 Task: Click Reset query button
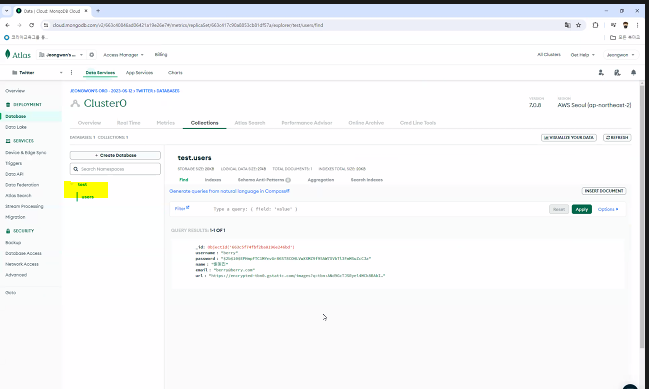559,209
